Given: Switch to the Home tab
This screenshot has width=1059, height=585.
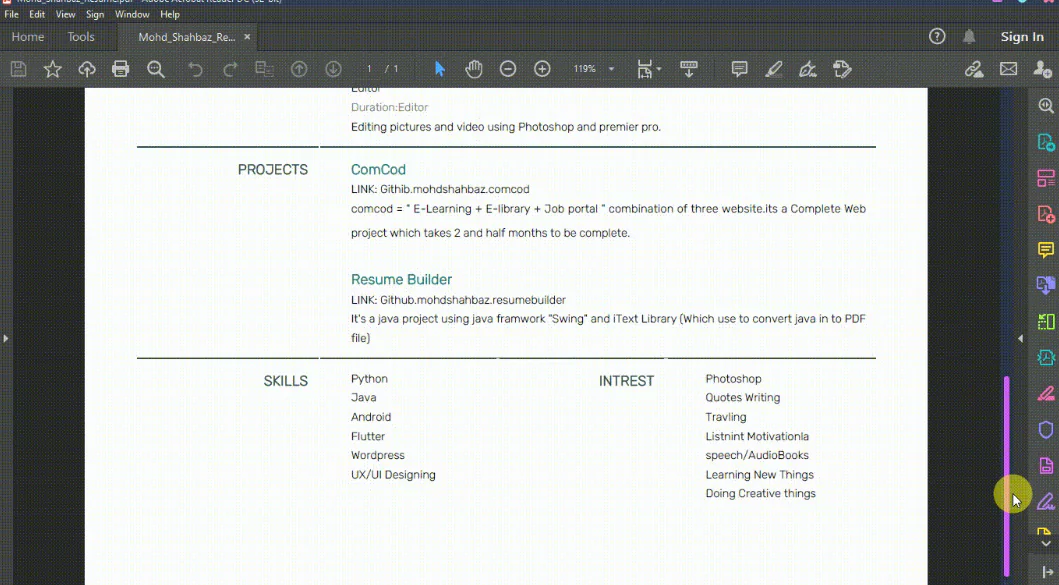Looking at the screenshot, I should click(28, 37).
